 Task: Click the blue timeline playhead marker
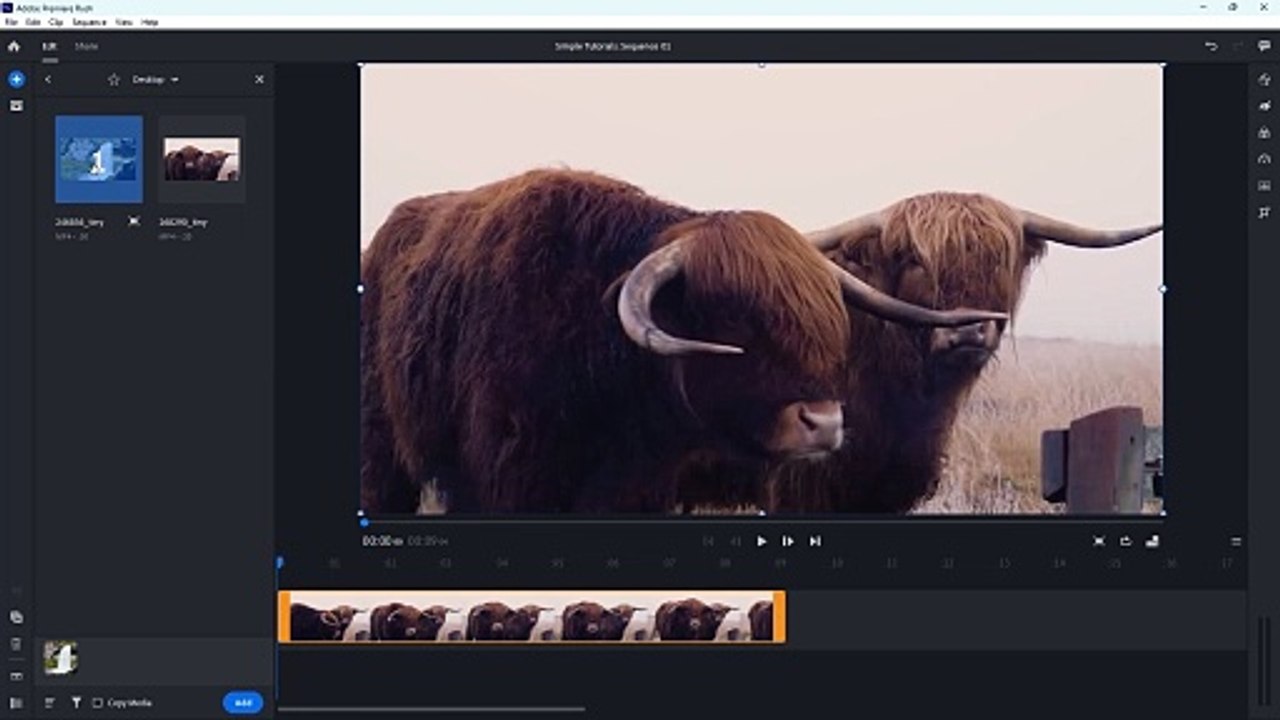click(x=280, y=563)
